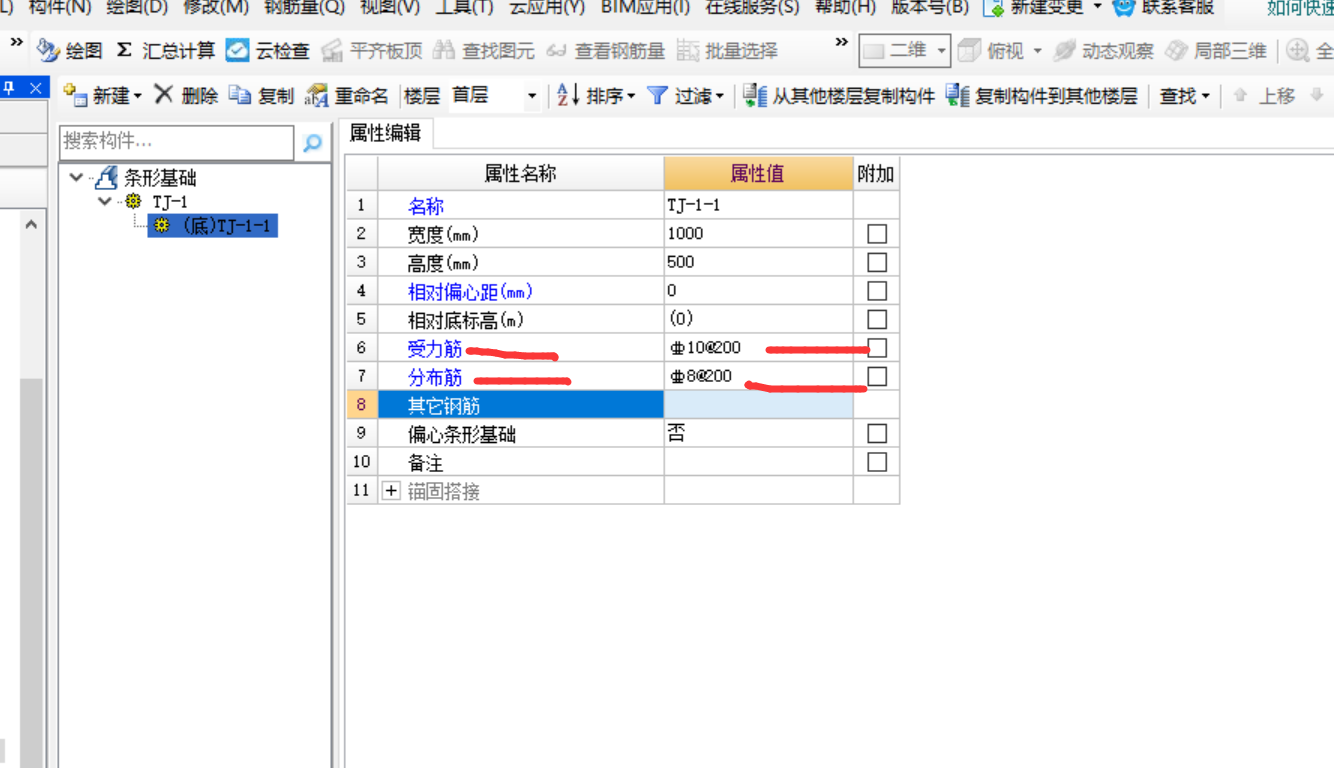Open the 帮助(H) menu
1334x768 pixels.
pos(846,7)
